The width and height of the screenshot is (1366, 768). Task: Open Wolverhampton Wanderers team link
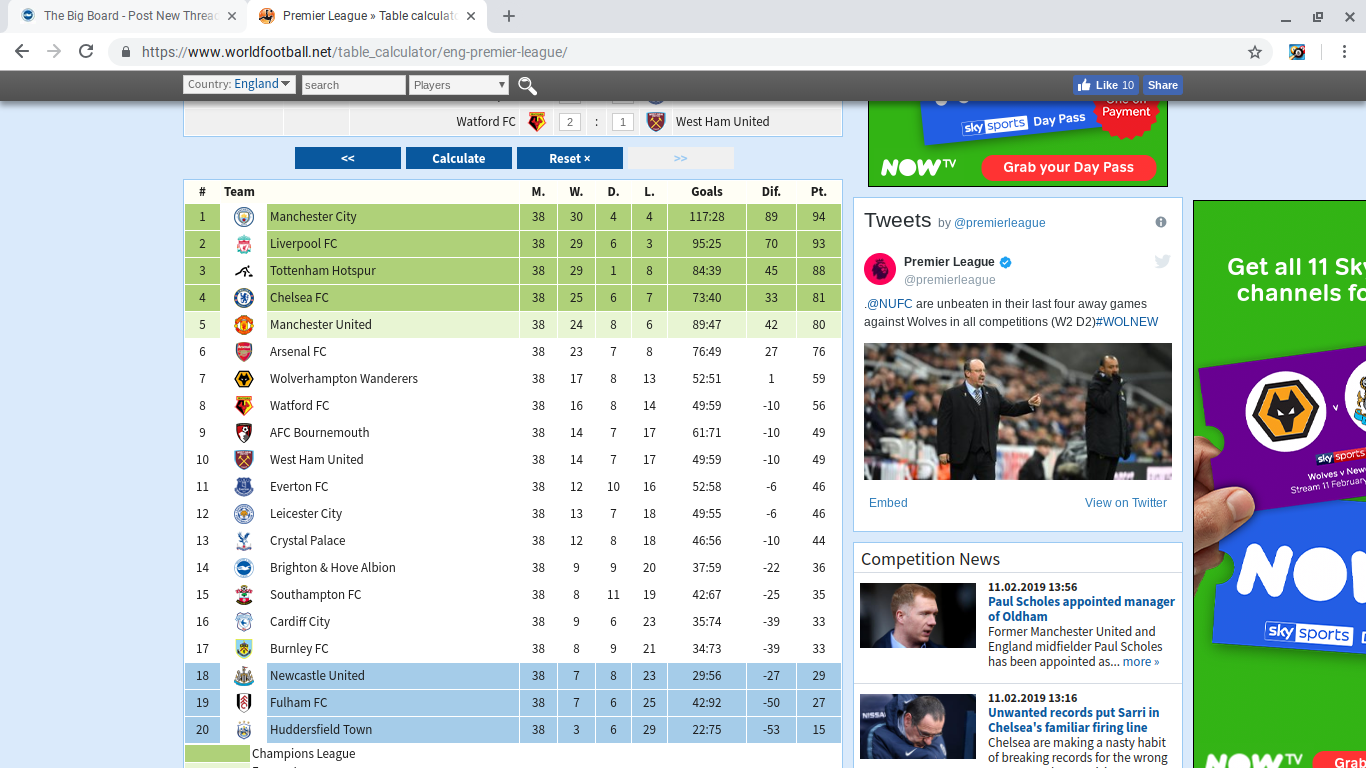pos(344,379)
